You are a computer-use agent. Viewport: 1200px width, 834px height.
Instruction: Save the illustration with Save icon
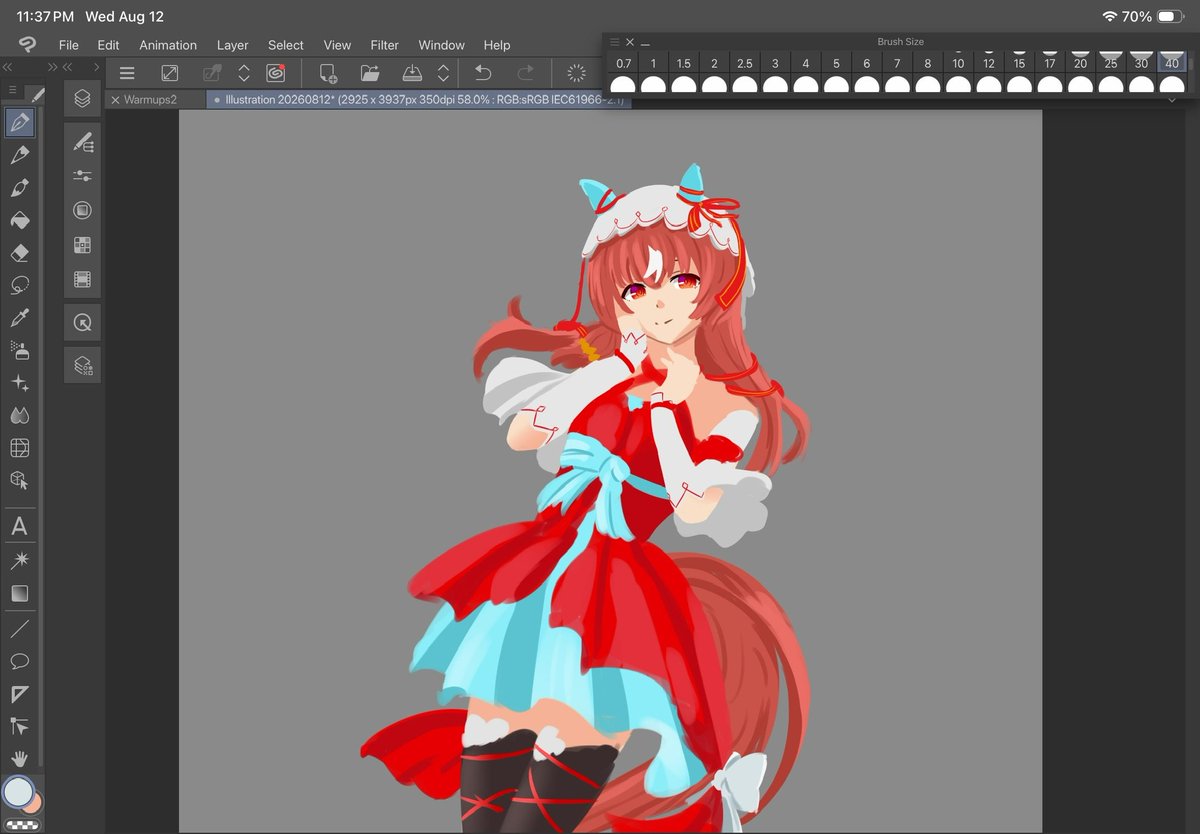click(x=412, y=73)
